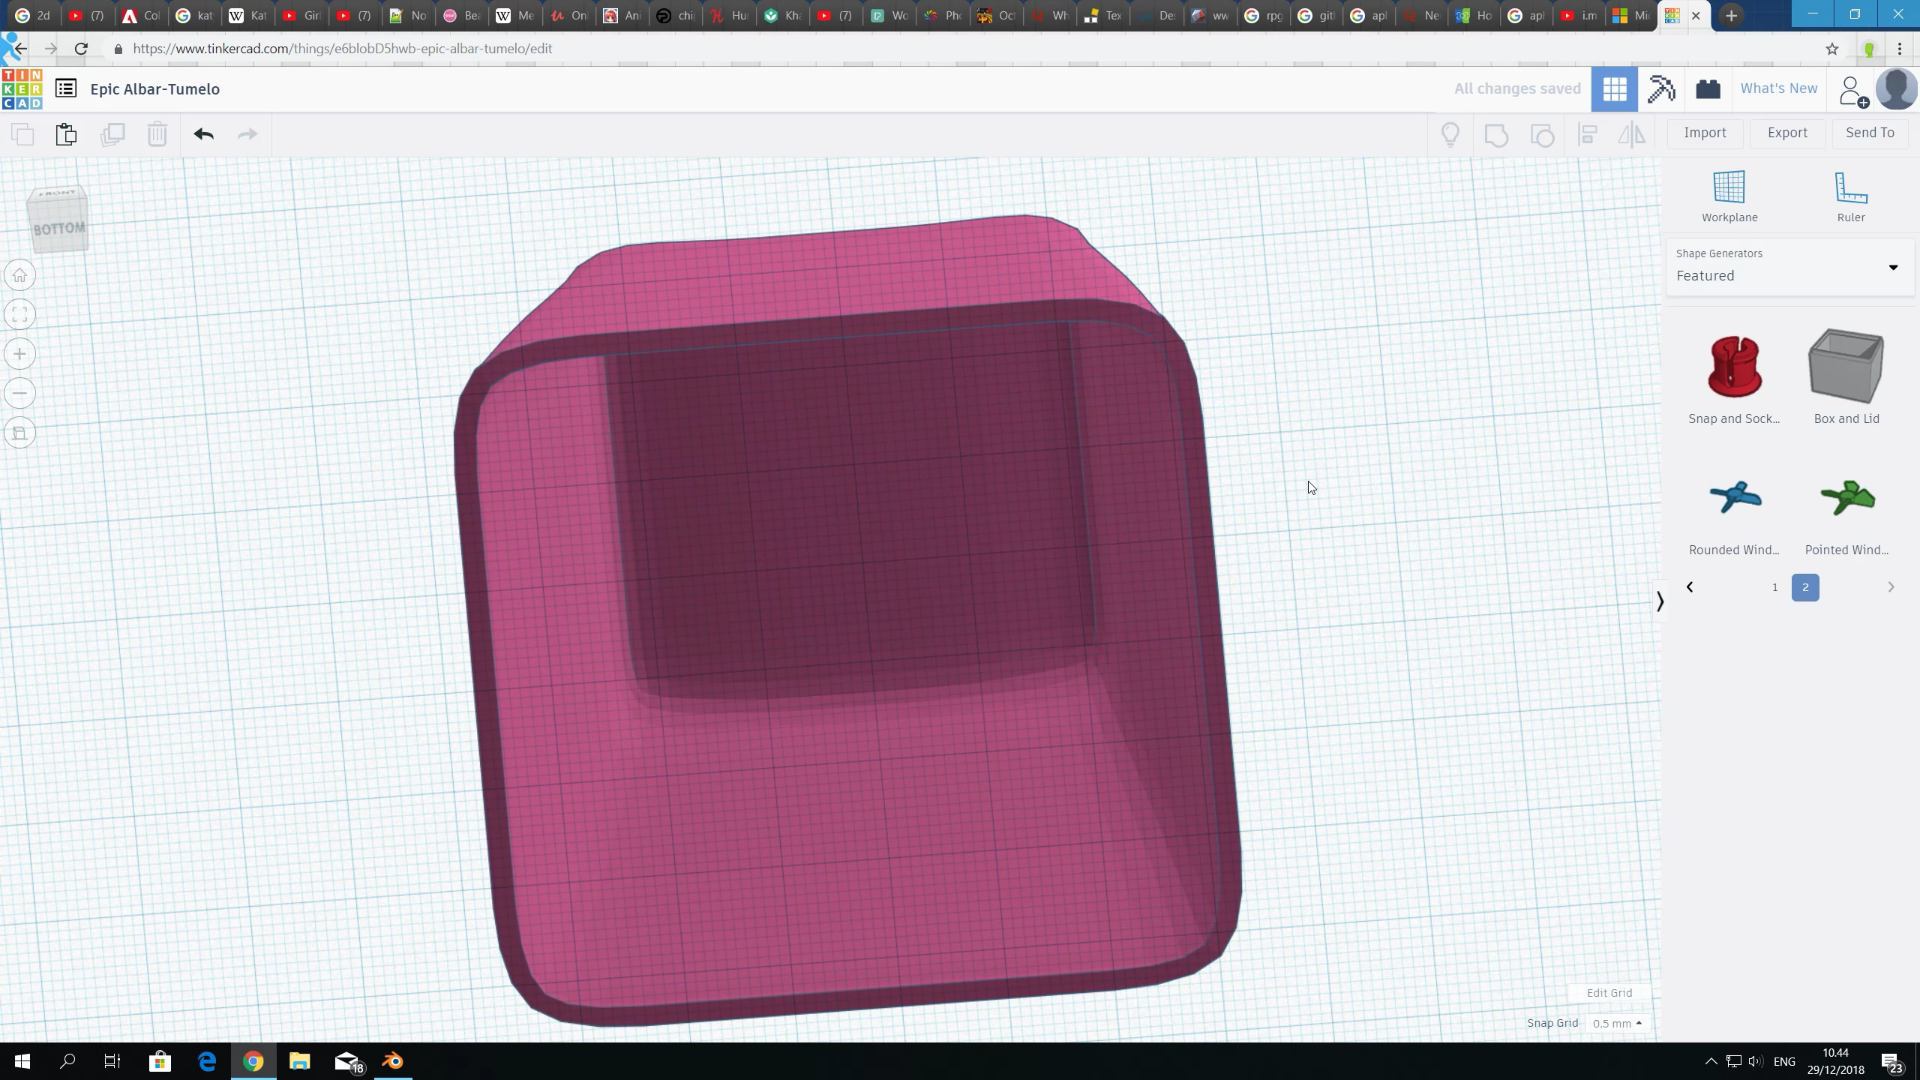
Task: Open the Windows Start menu
Action: tap(22, 1061)
